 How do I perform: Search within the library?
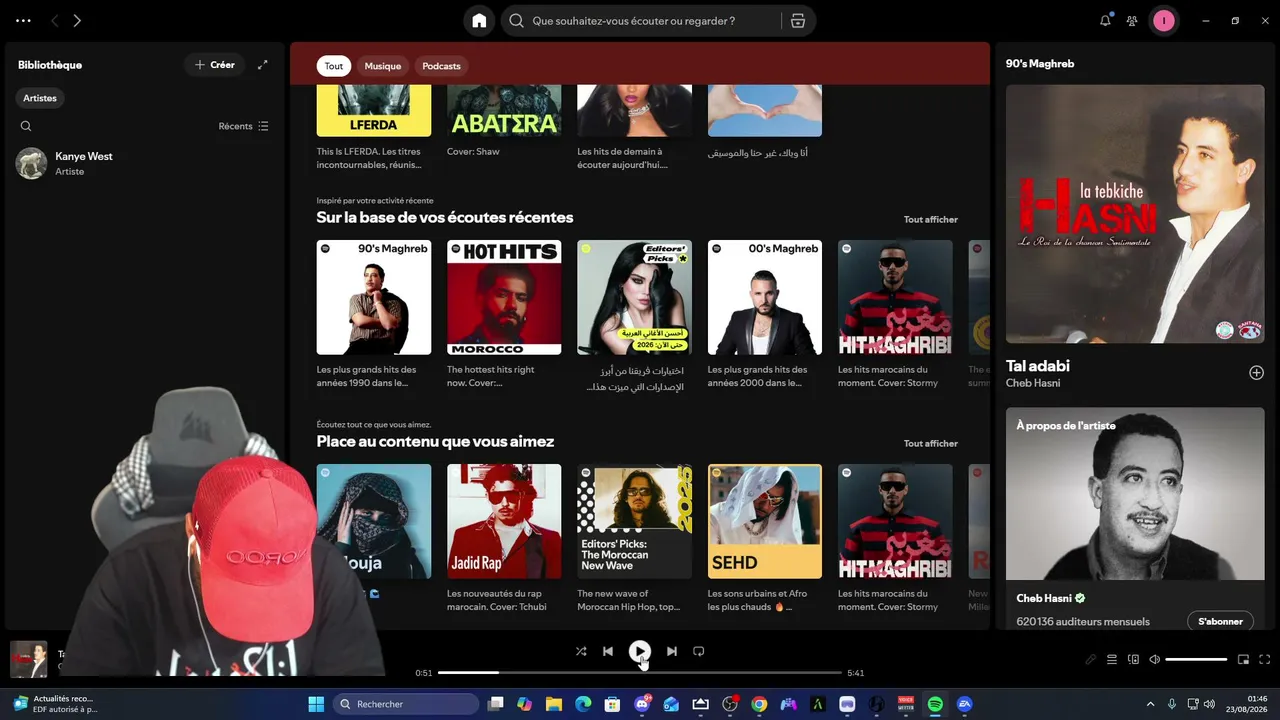26,126
